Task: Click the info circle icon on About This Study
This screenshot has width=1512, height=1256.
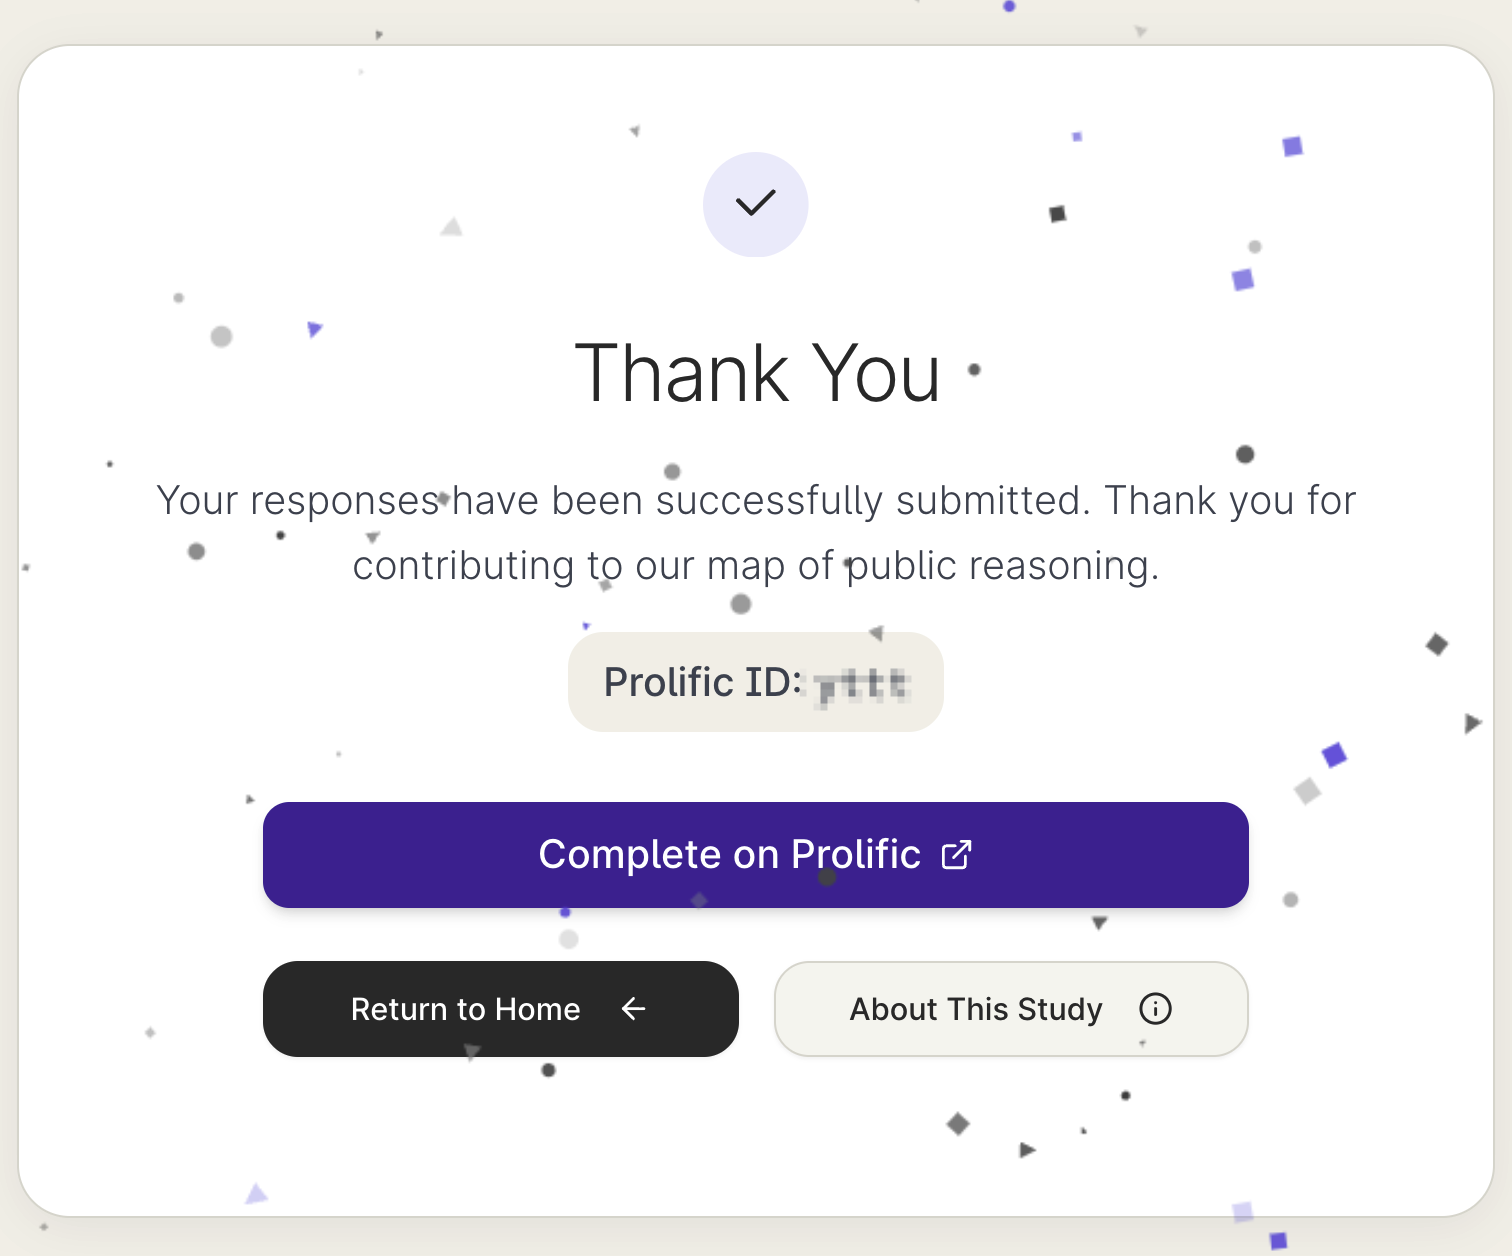Action: pos(1155,1009)
